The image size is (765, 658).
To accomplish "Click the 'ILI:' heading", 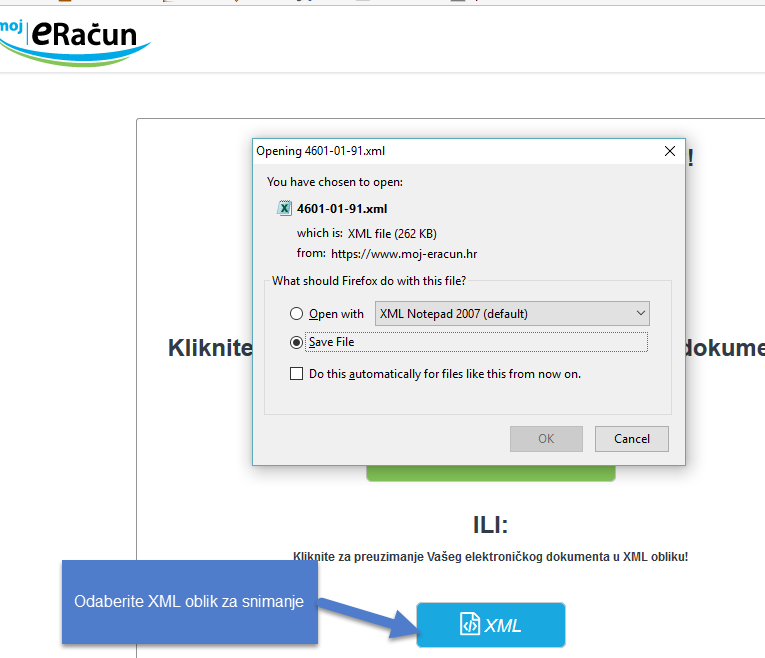I will 490,526.
